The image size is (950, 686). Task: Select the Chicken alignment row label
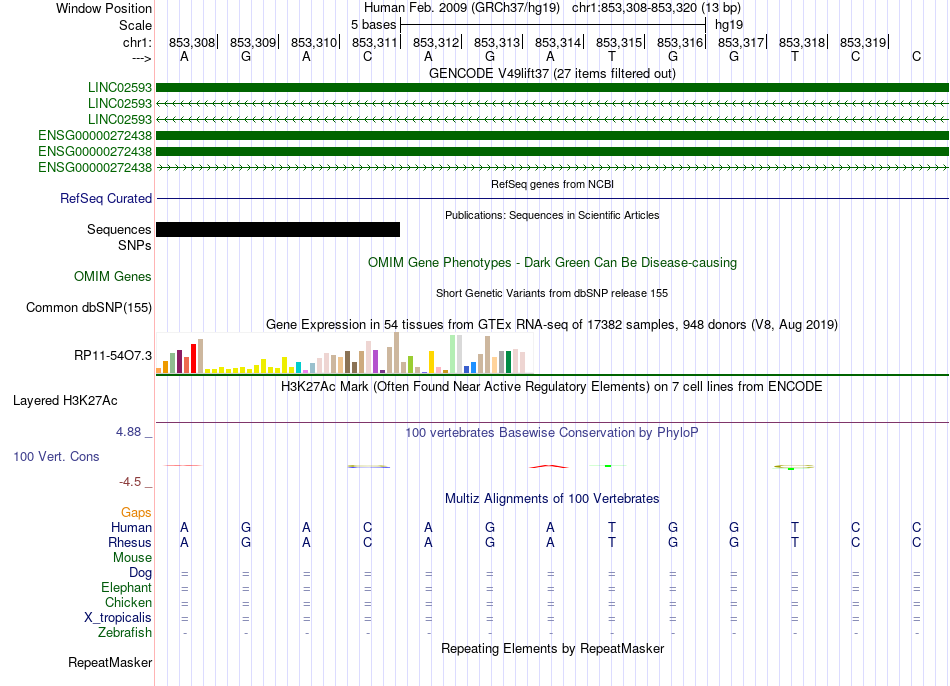128,602
